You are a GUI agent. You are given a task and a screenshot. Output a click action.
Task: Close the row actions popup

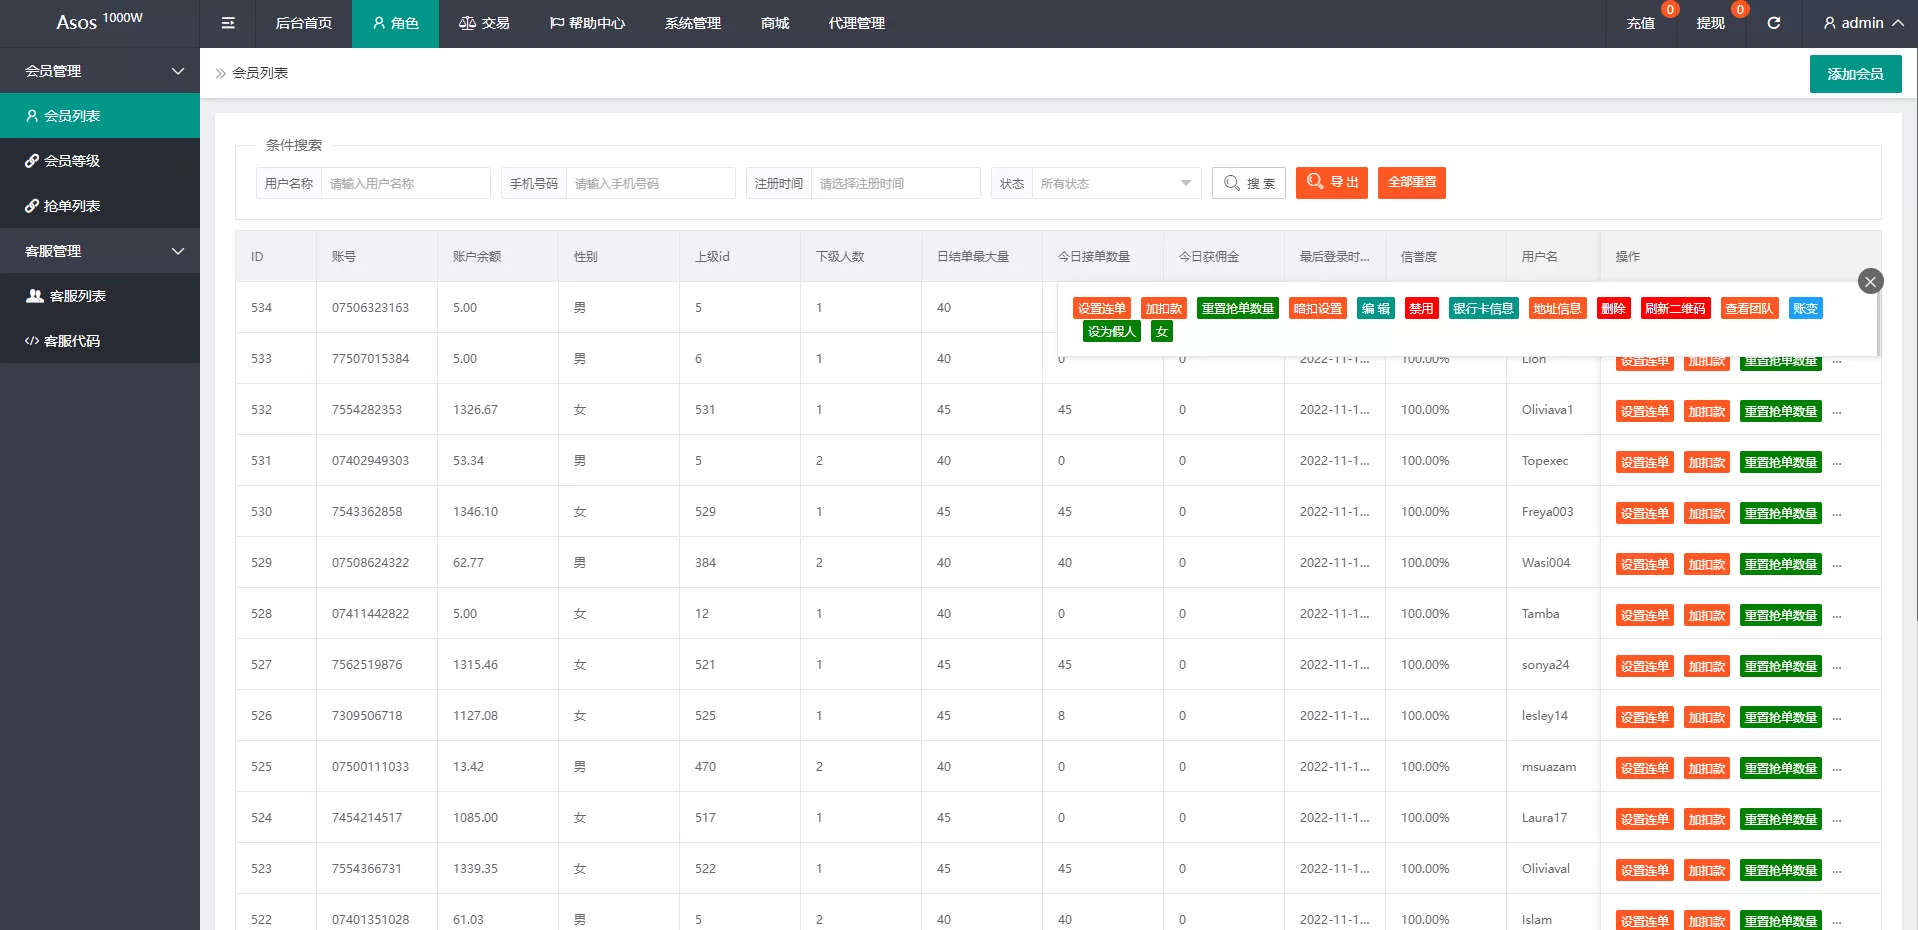click(1870, 282)
